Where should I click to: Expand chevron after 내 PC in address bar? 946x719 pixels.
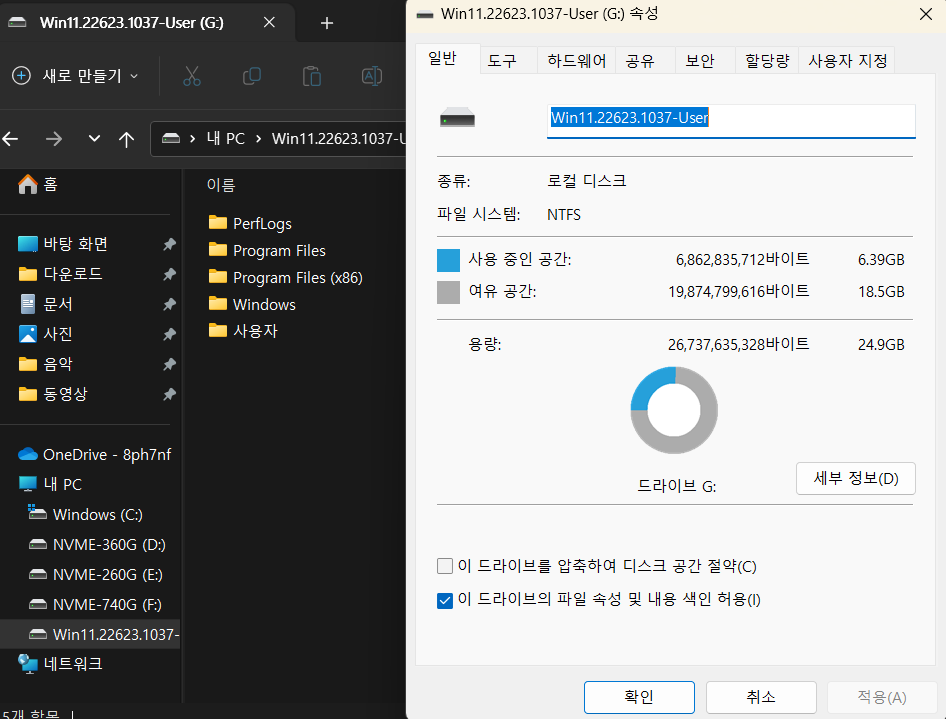click(258, 139)
